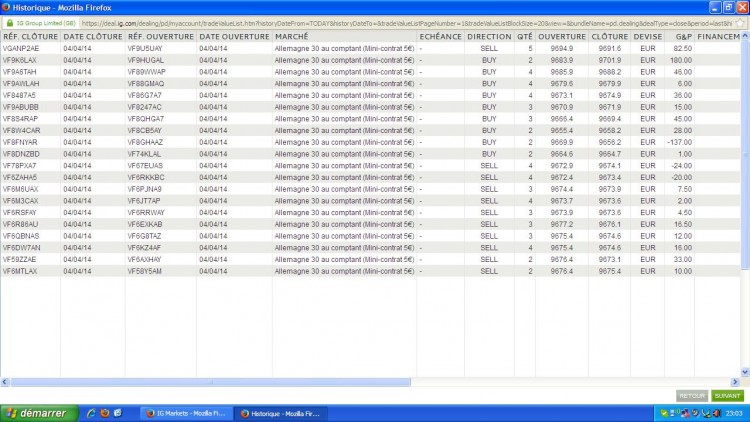Click the horizontal scrollbar right arrow
This screenshot has width=750, height=422.
pyautogui.click(x=736, y=382)
